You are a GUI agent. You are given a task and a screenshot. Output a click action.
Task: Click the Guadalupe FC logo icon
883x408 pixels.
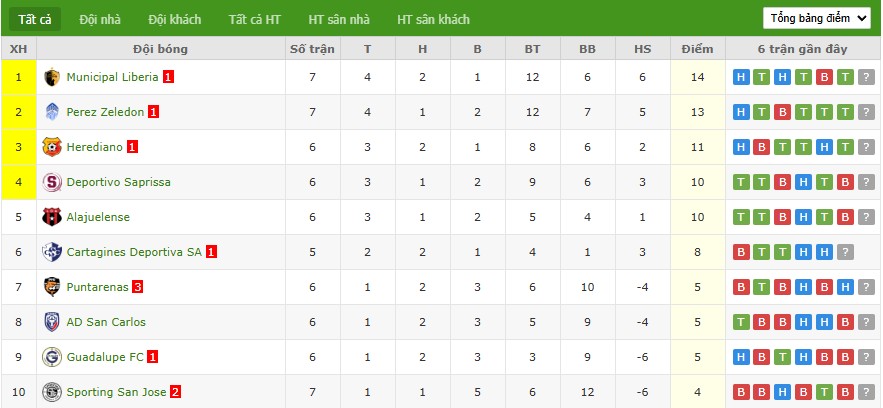[52, 357]
